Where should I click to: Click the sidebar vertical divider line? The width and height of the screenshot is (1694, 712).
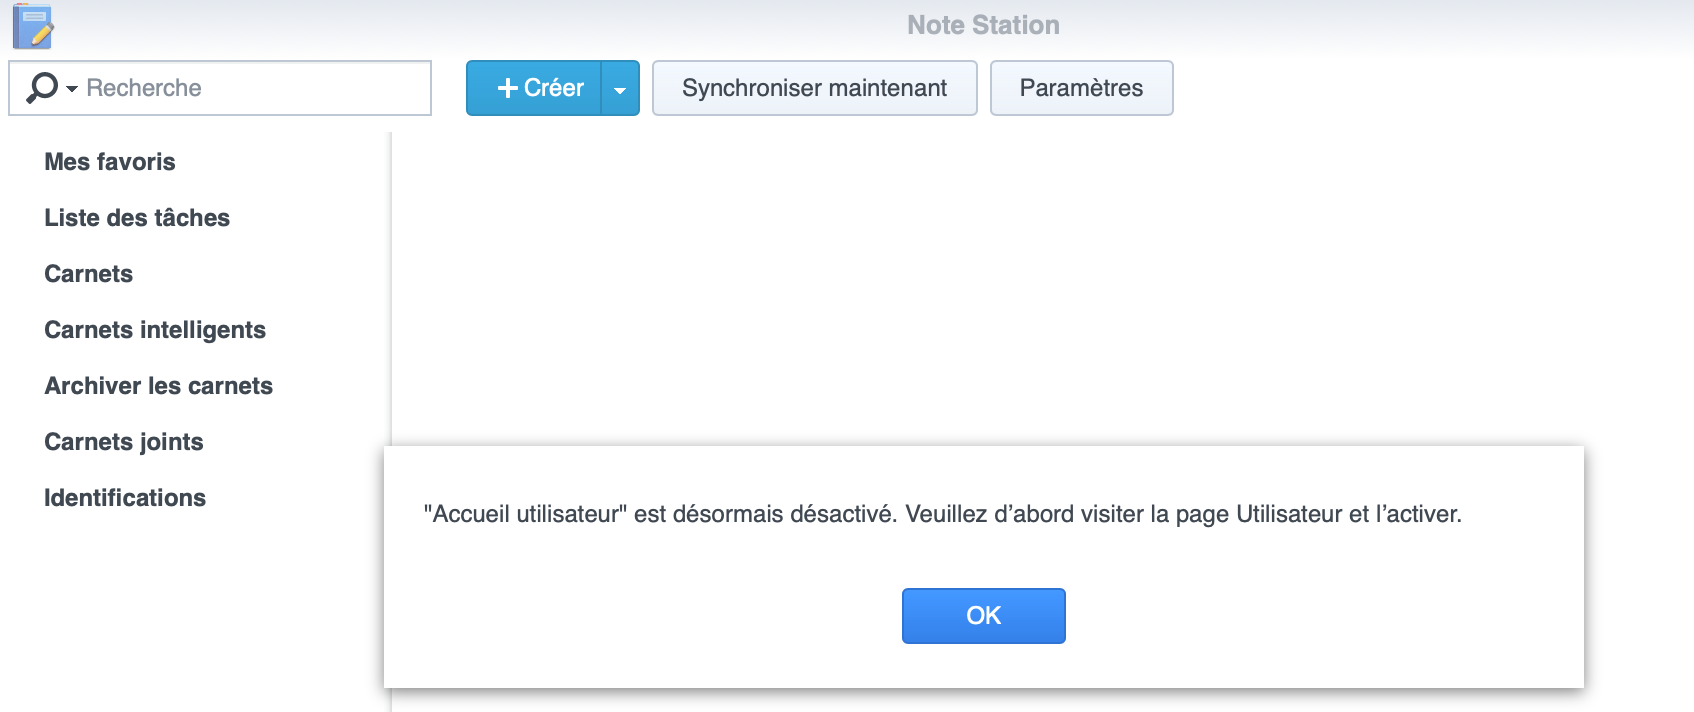391,288
